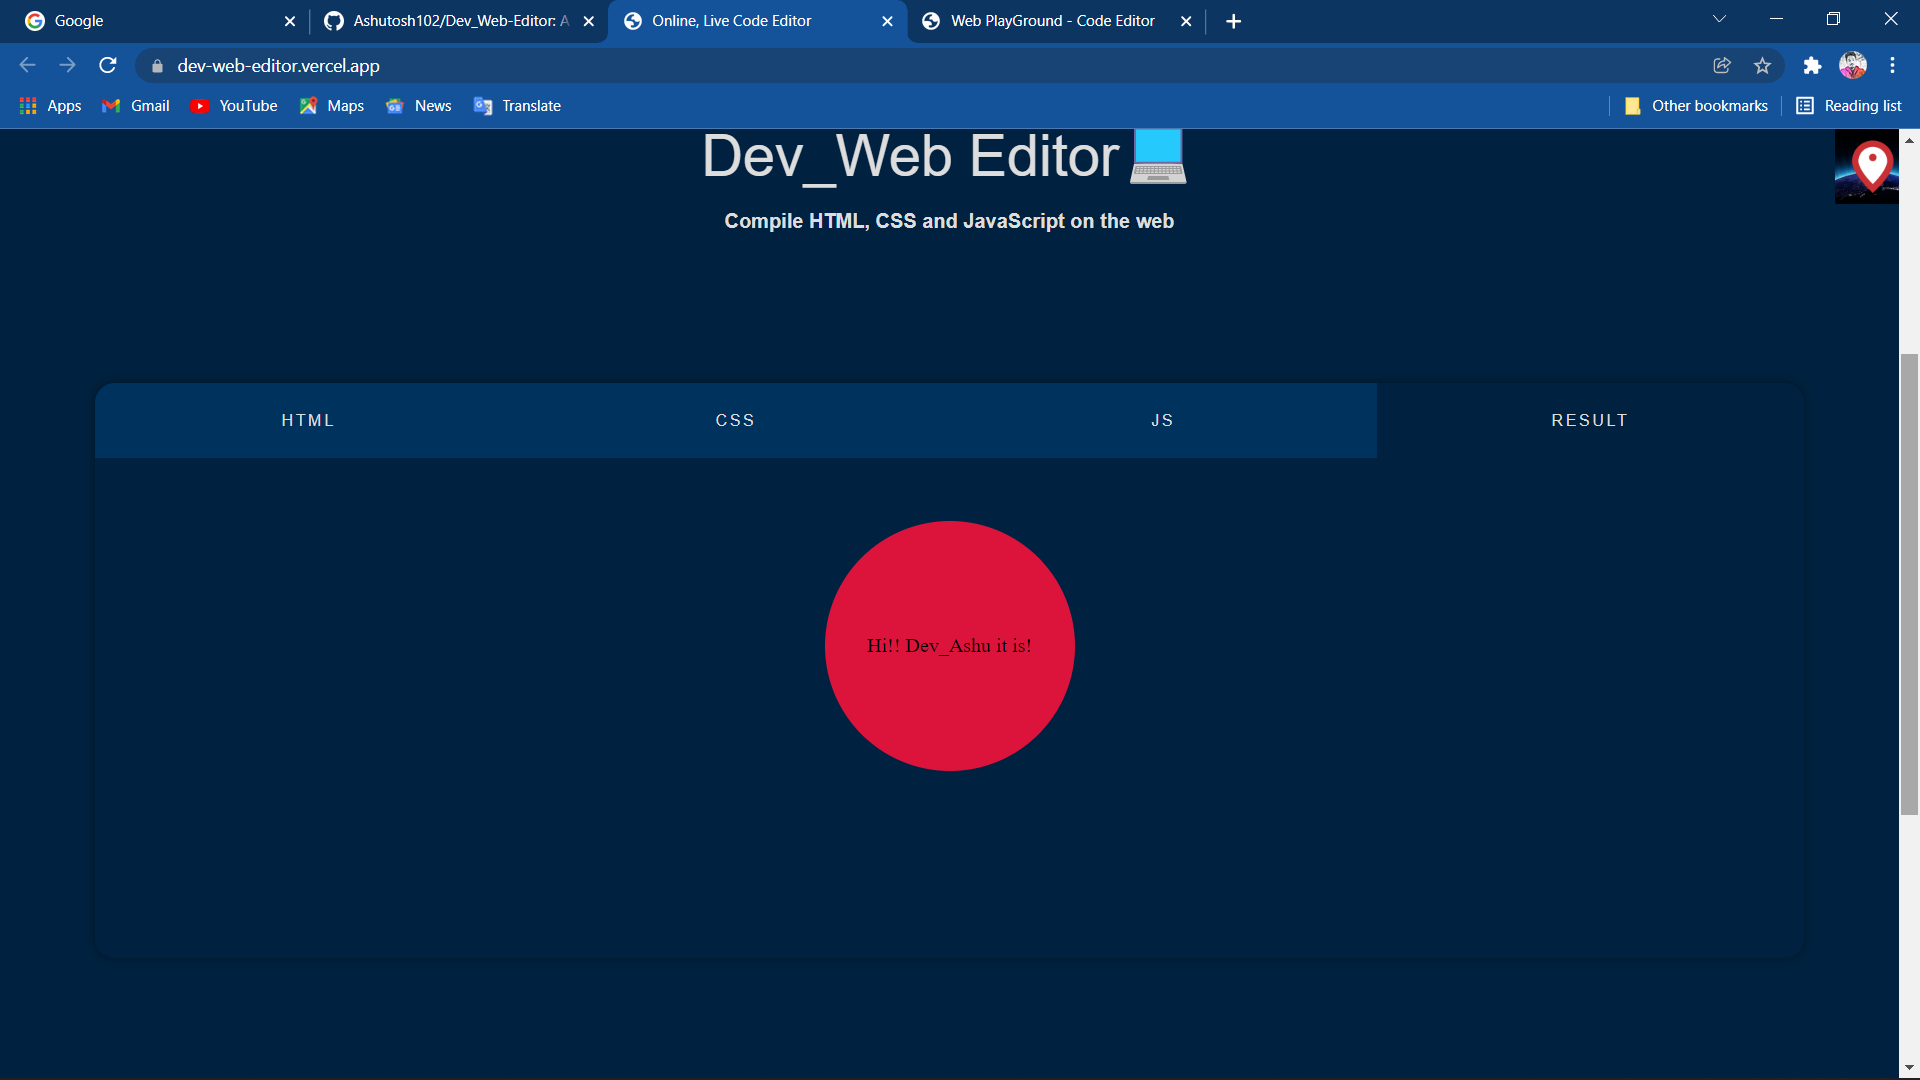Screen dimensions: 1920x1080
Task: Click the share page icon in address bar
Action: pyautogui.click(x=1721, y=66)
